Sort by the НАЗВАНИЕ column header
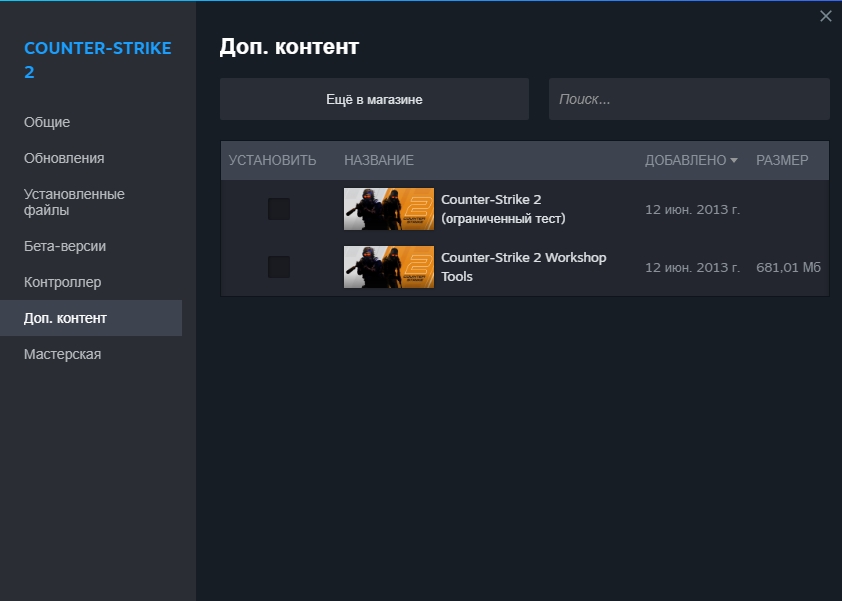Viewport: 842px width, 601px height. pos(379,160)
